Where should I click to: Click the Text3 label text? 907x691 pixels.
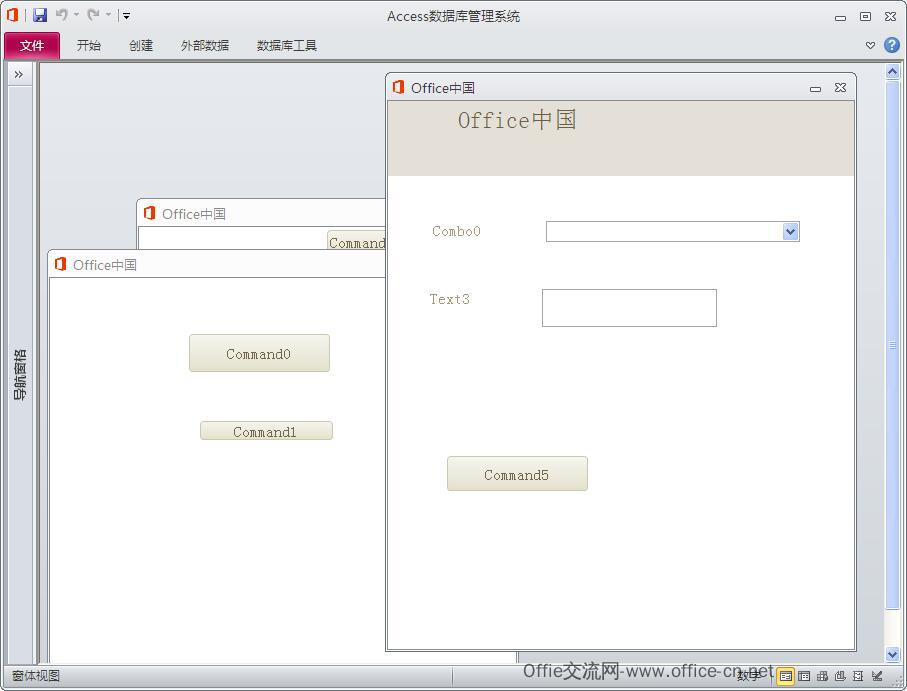449,299
